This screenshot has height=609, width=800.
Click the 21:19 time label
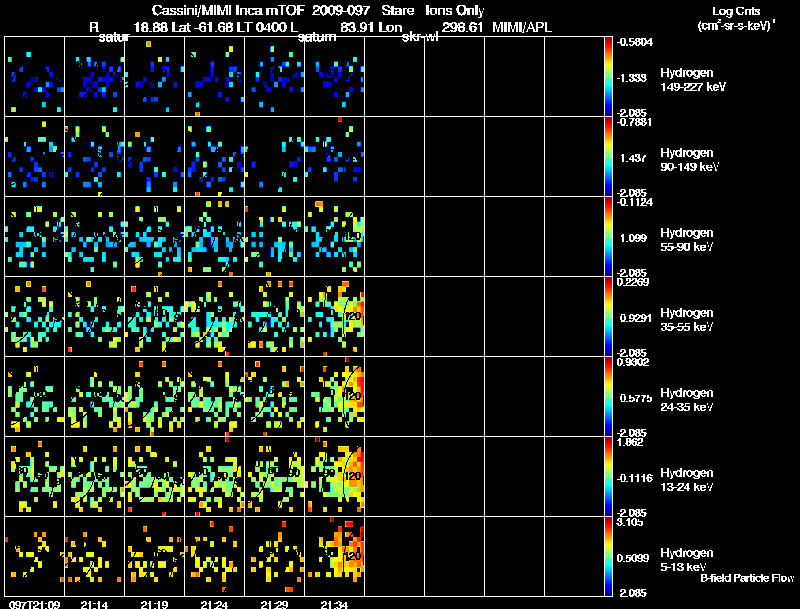(154, 604)
